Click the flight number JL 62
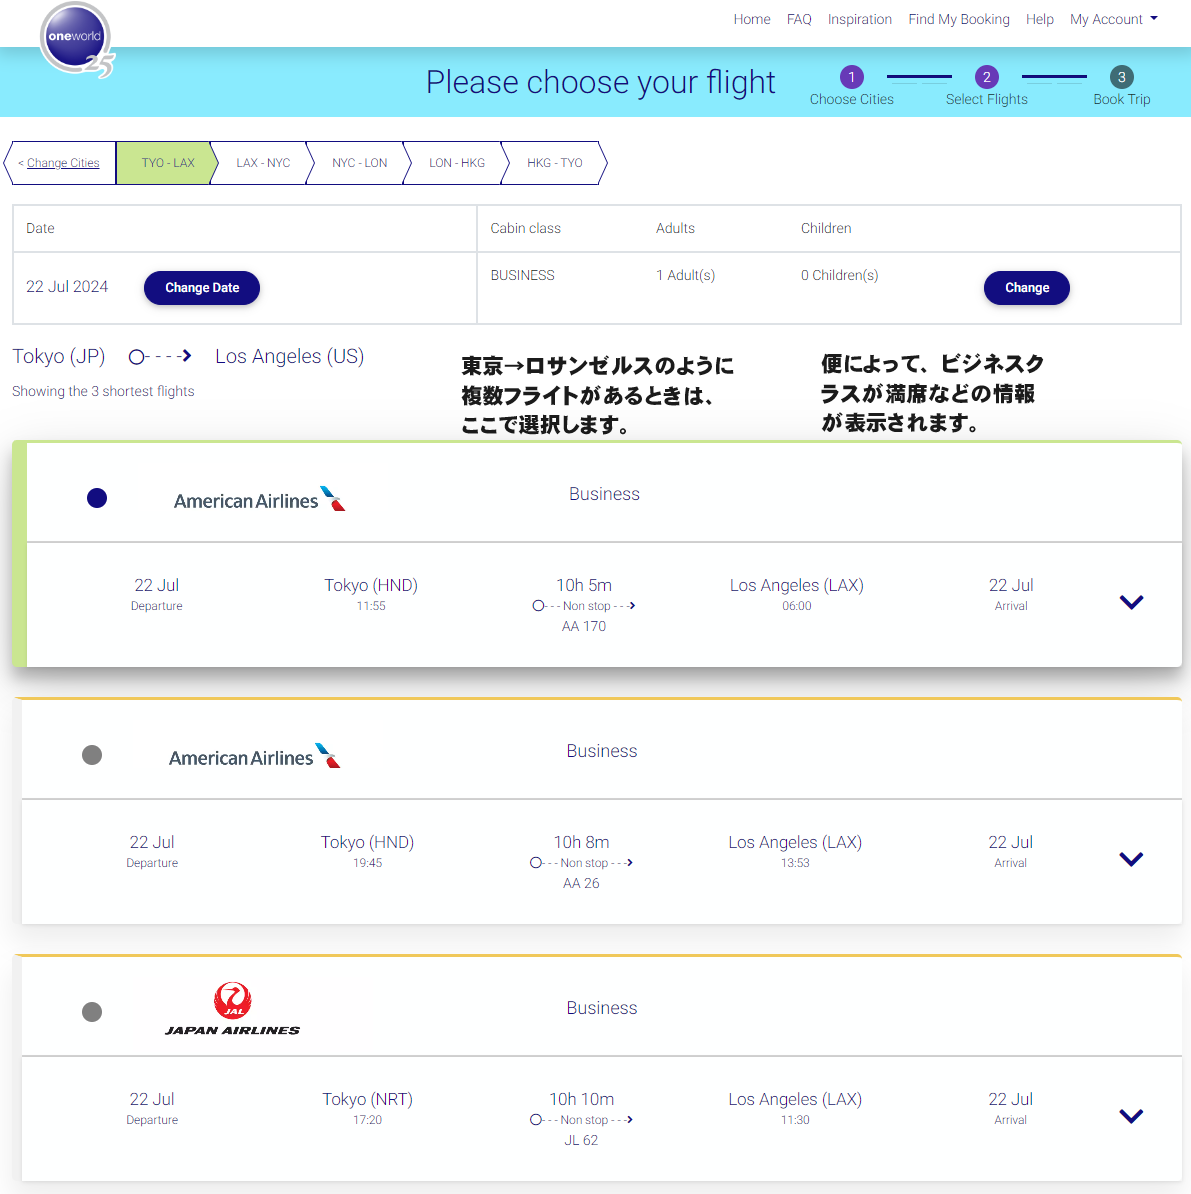Screen dimensions: 1191x1194 [581, 1140]
